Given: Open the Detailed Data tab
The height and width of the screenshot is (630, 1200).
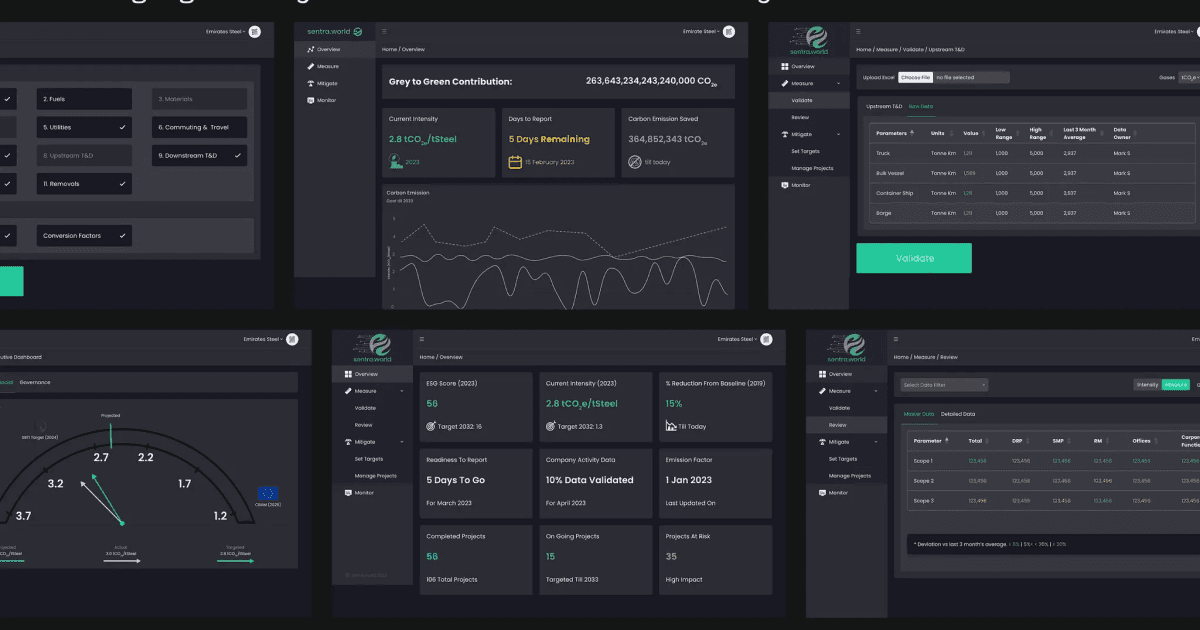Looking at the screenshot, I should 958,414.
